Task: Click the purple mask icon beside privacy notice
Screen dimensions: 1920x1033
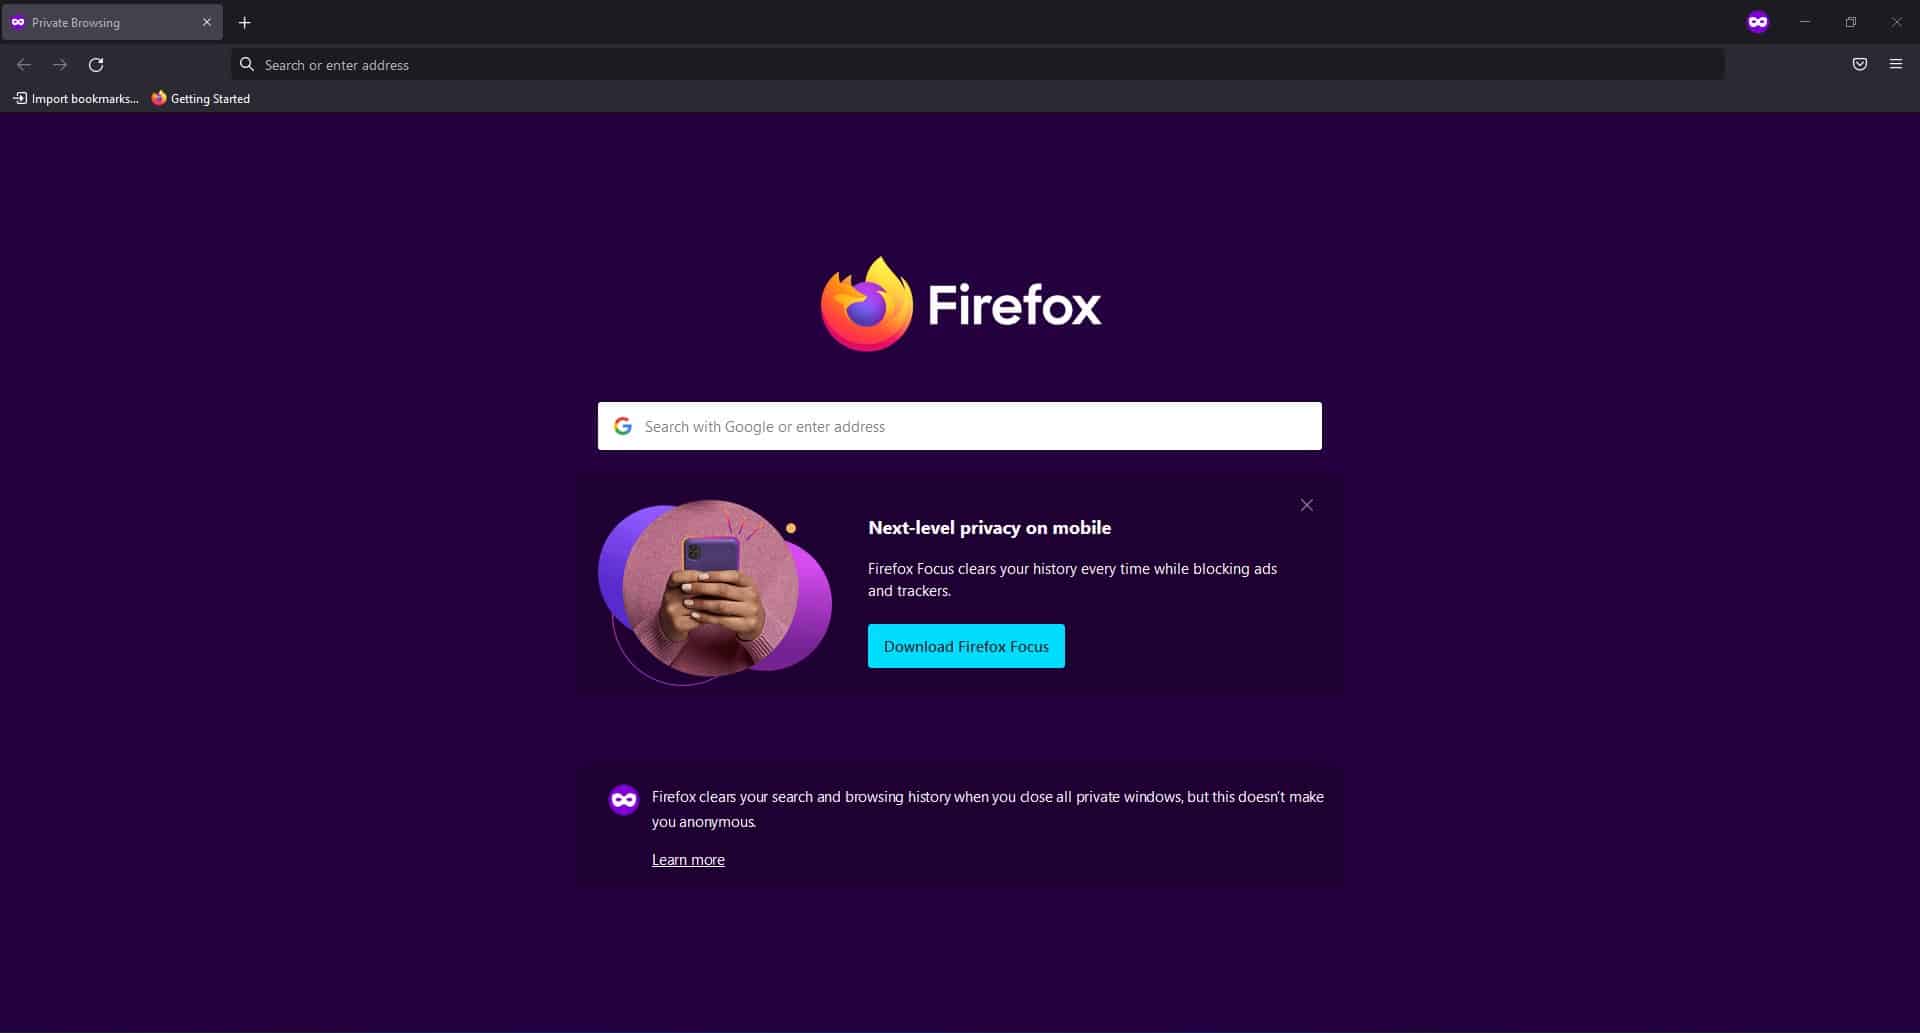Action: (624, 799)
